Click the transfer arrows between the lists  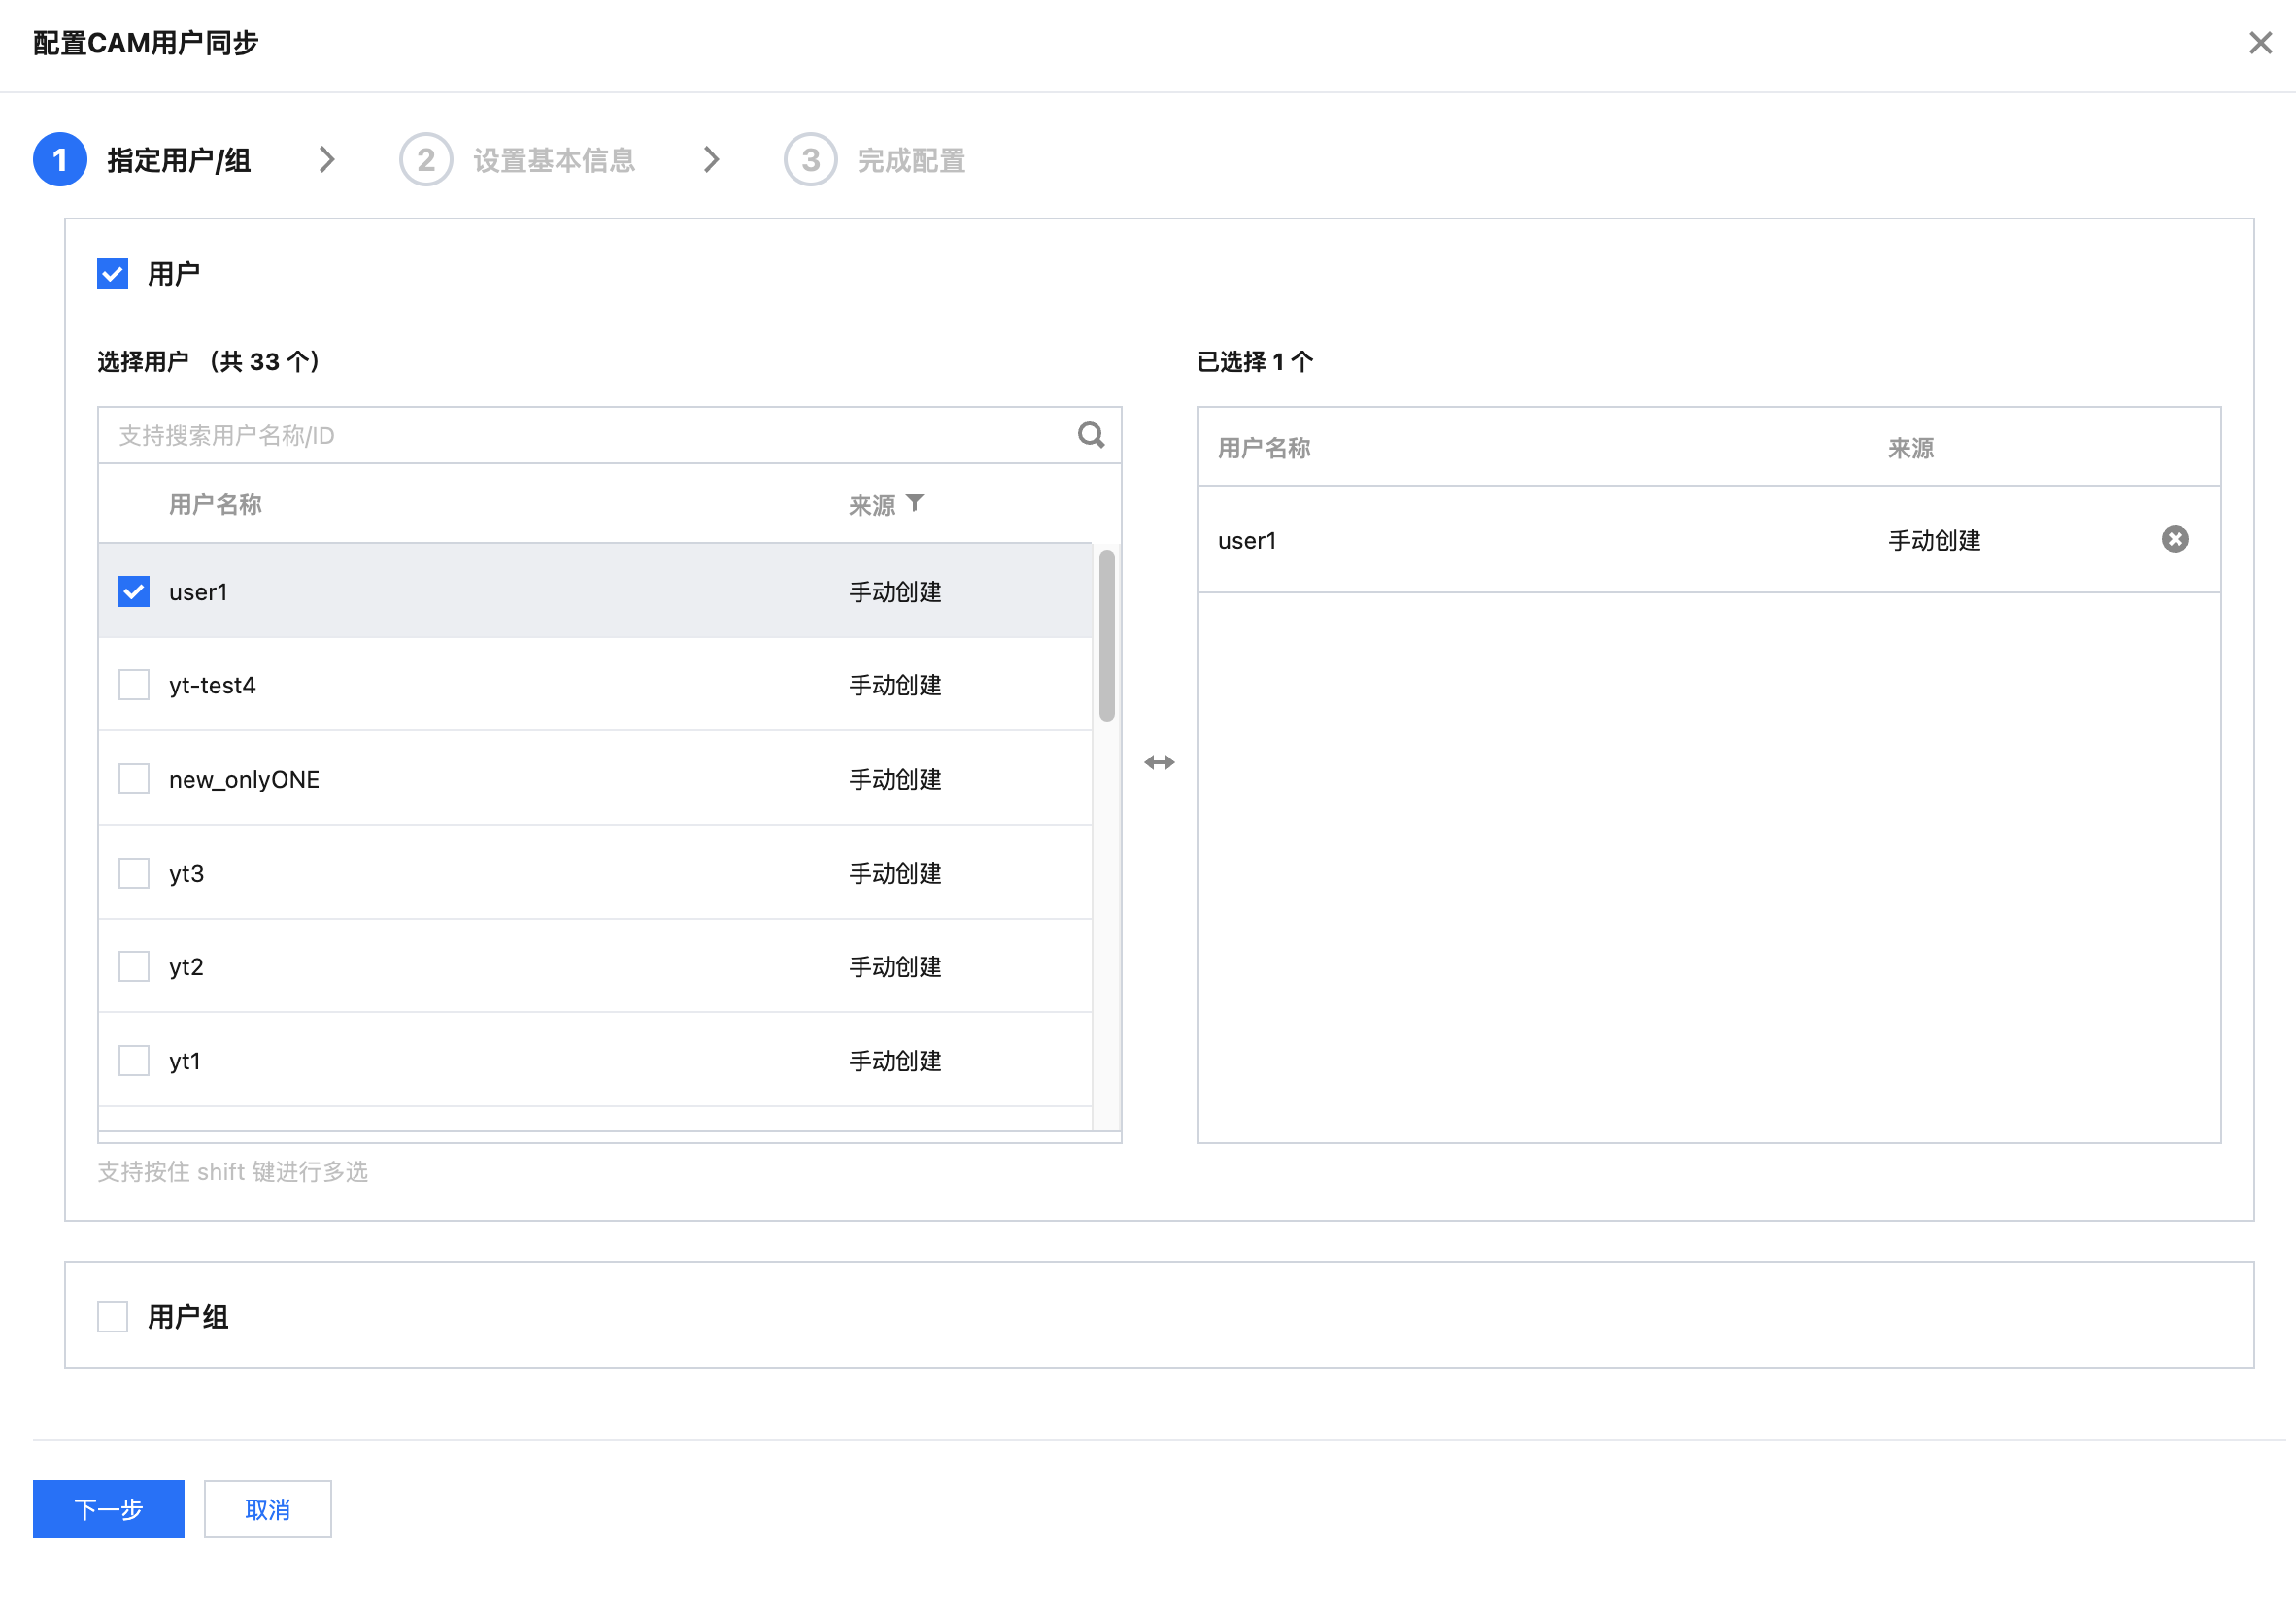coord(1159,763)
